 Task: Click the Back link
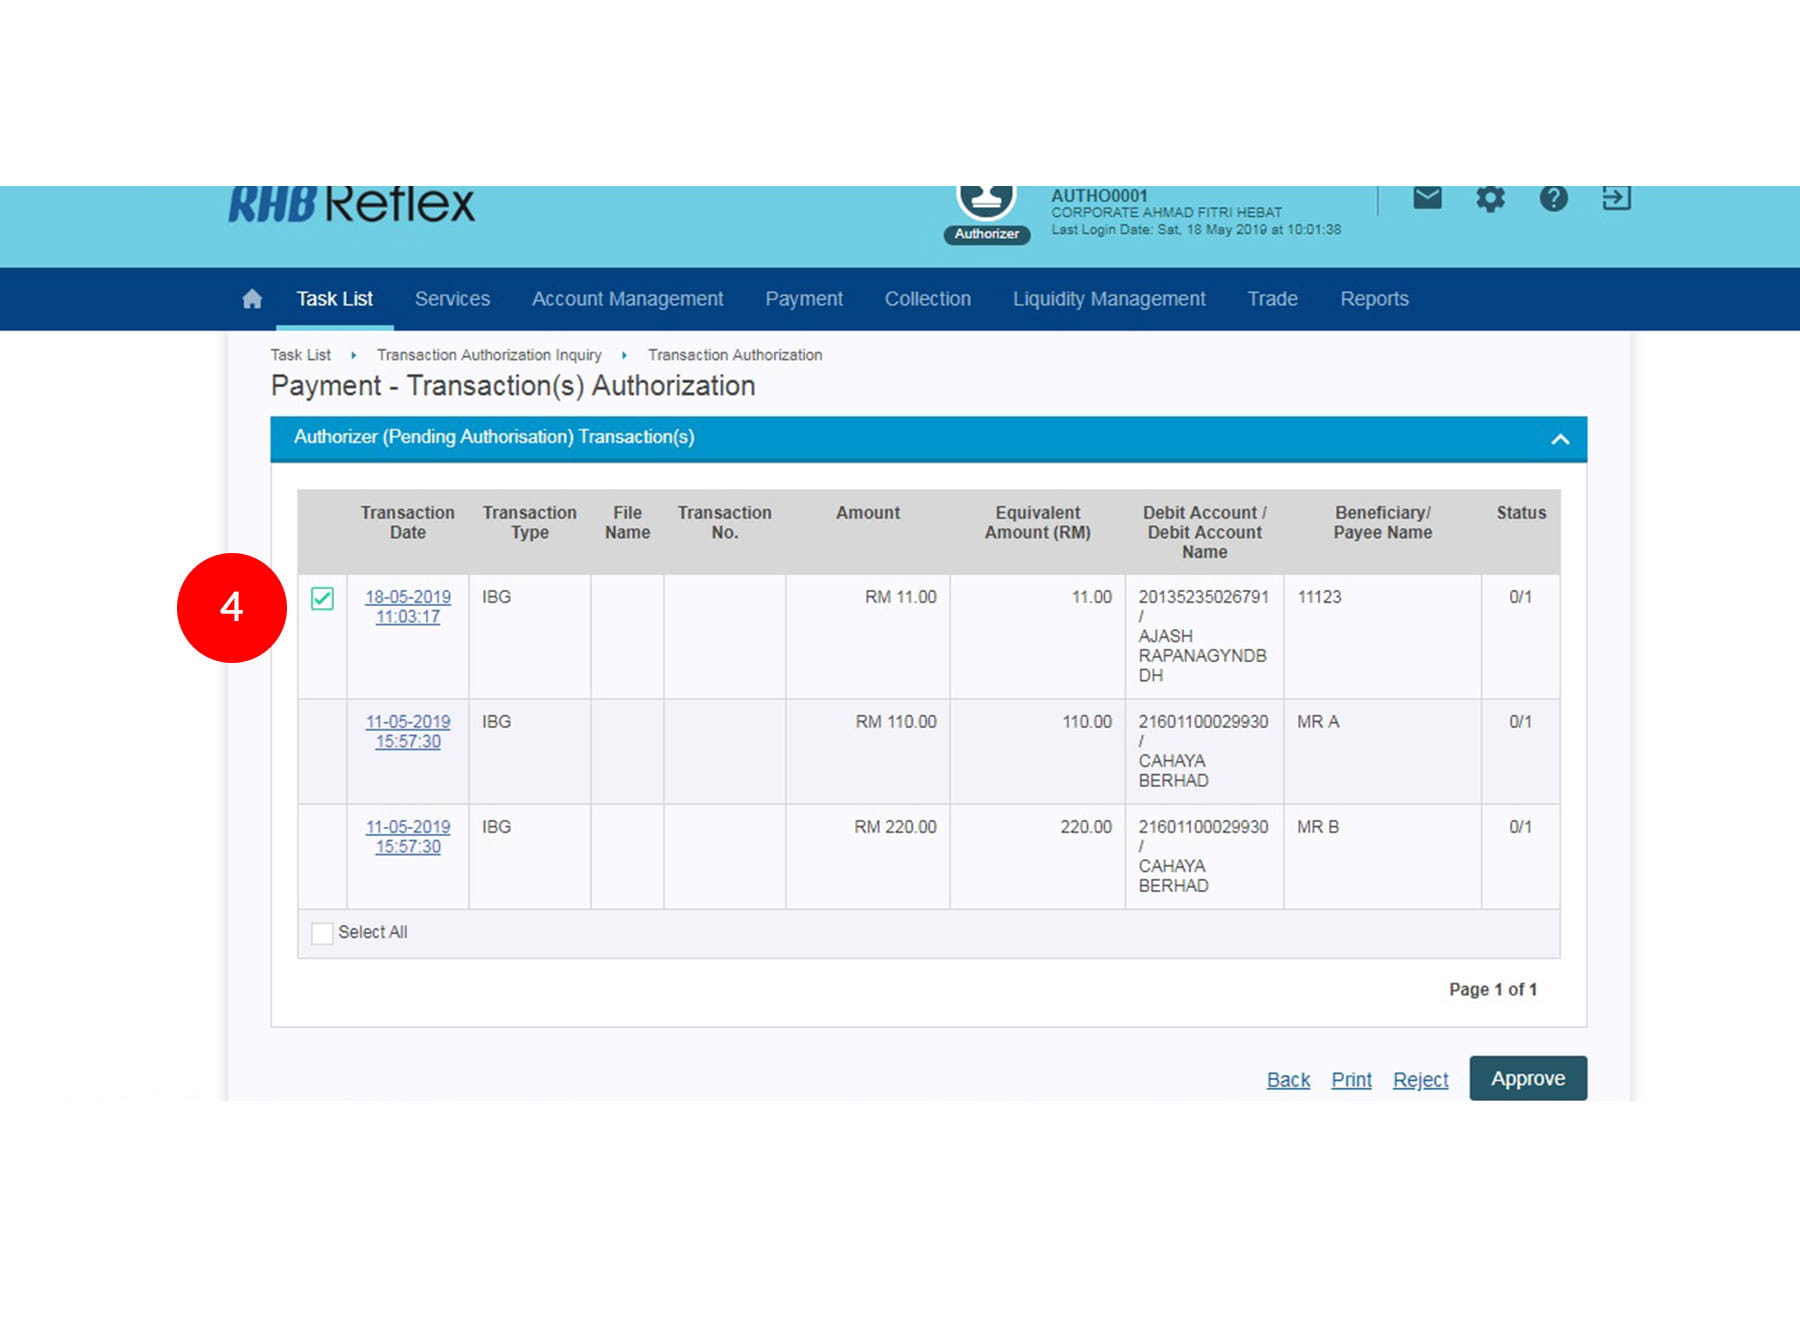tap(1288, 1080)
